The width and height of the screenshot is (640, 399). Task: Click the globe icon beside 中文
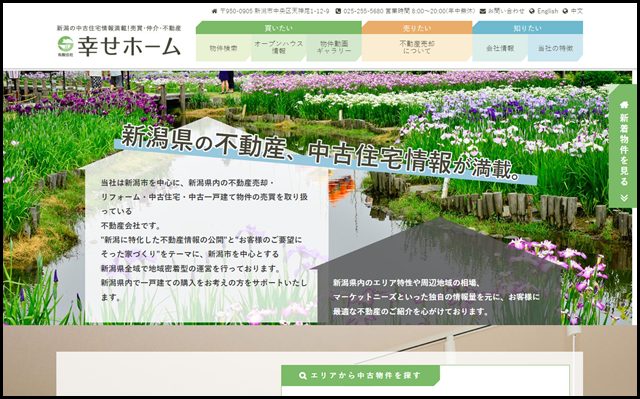coord(565,11)
